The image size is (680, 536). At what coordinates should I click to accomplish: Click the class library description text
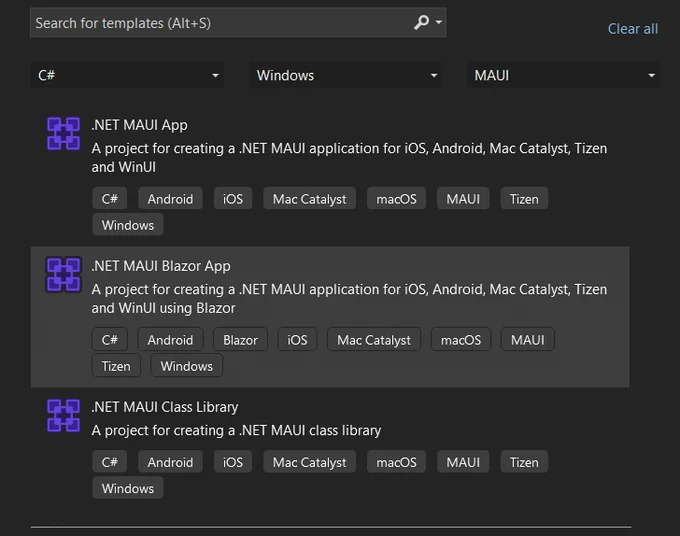(236, 431)
